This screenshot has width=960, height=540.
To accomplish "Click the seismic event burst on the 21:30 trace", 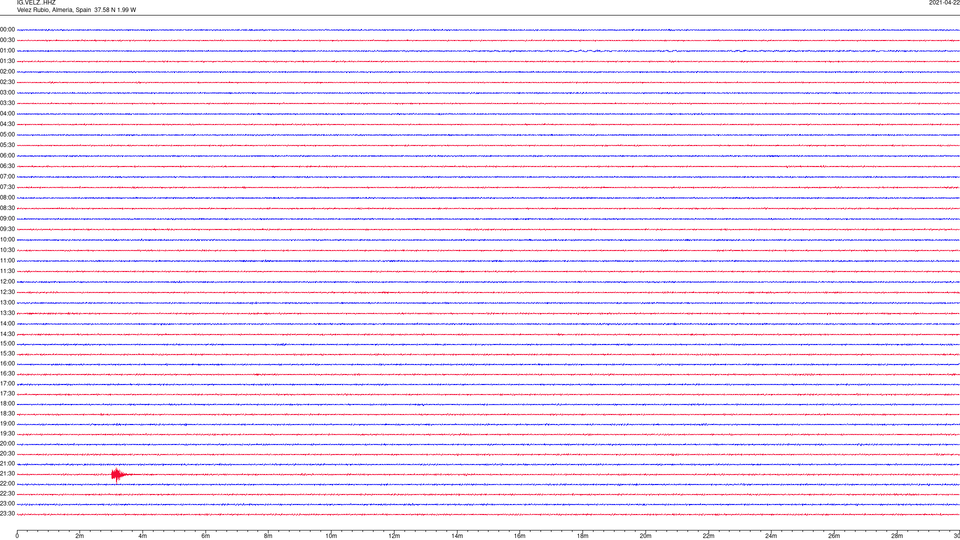I will pyautogui.click(x=118, y=474).
